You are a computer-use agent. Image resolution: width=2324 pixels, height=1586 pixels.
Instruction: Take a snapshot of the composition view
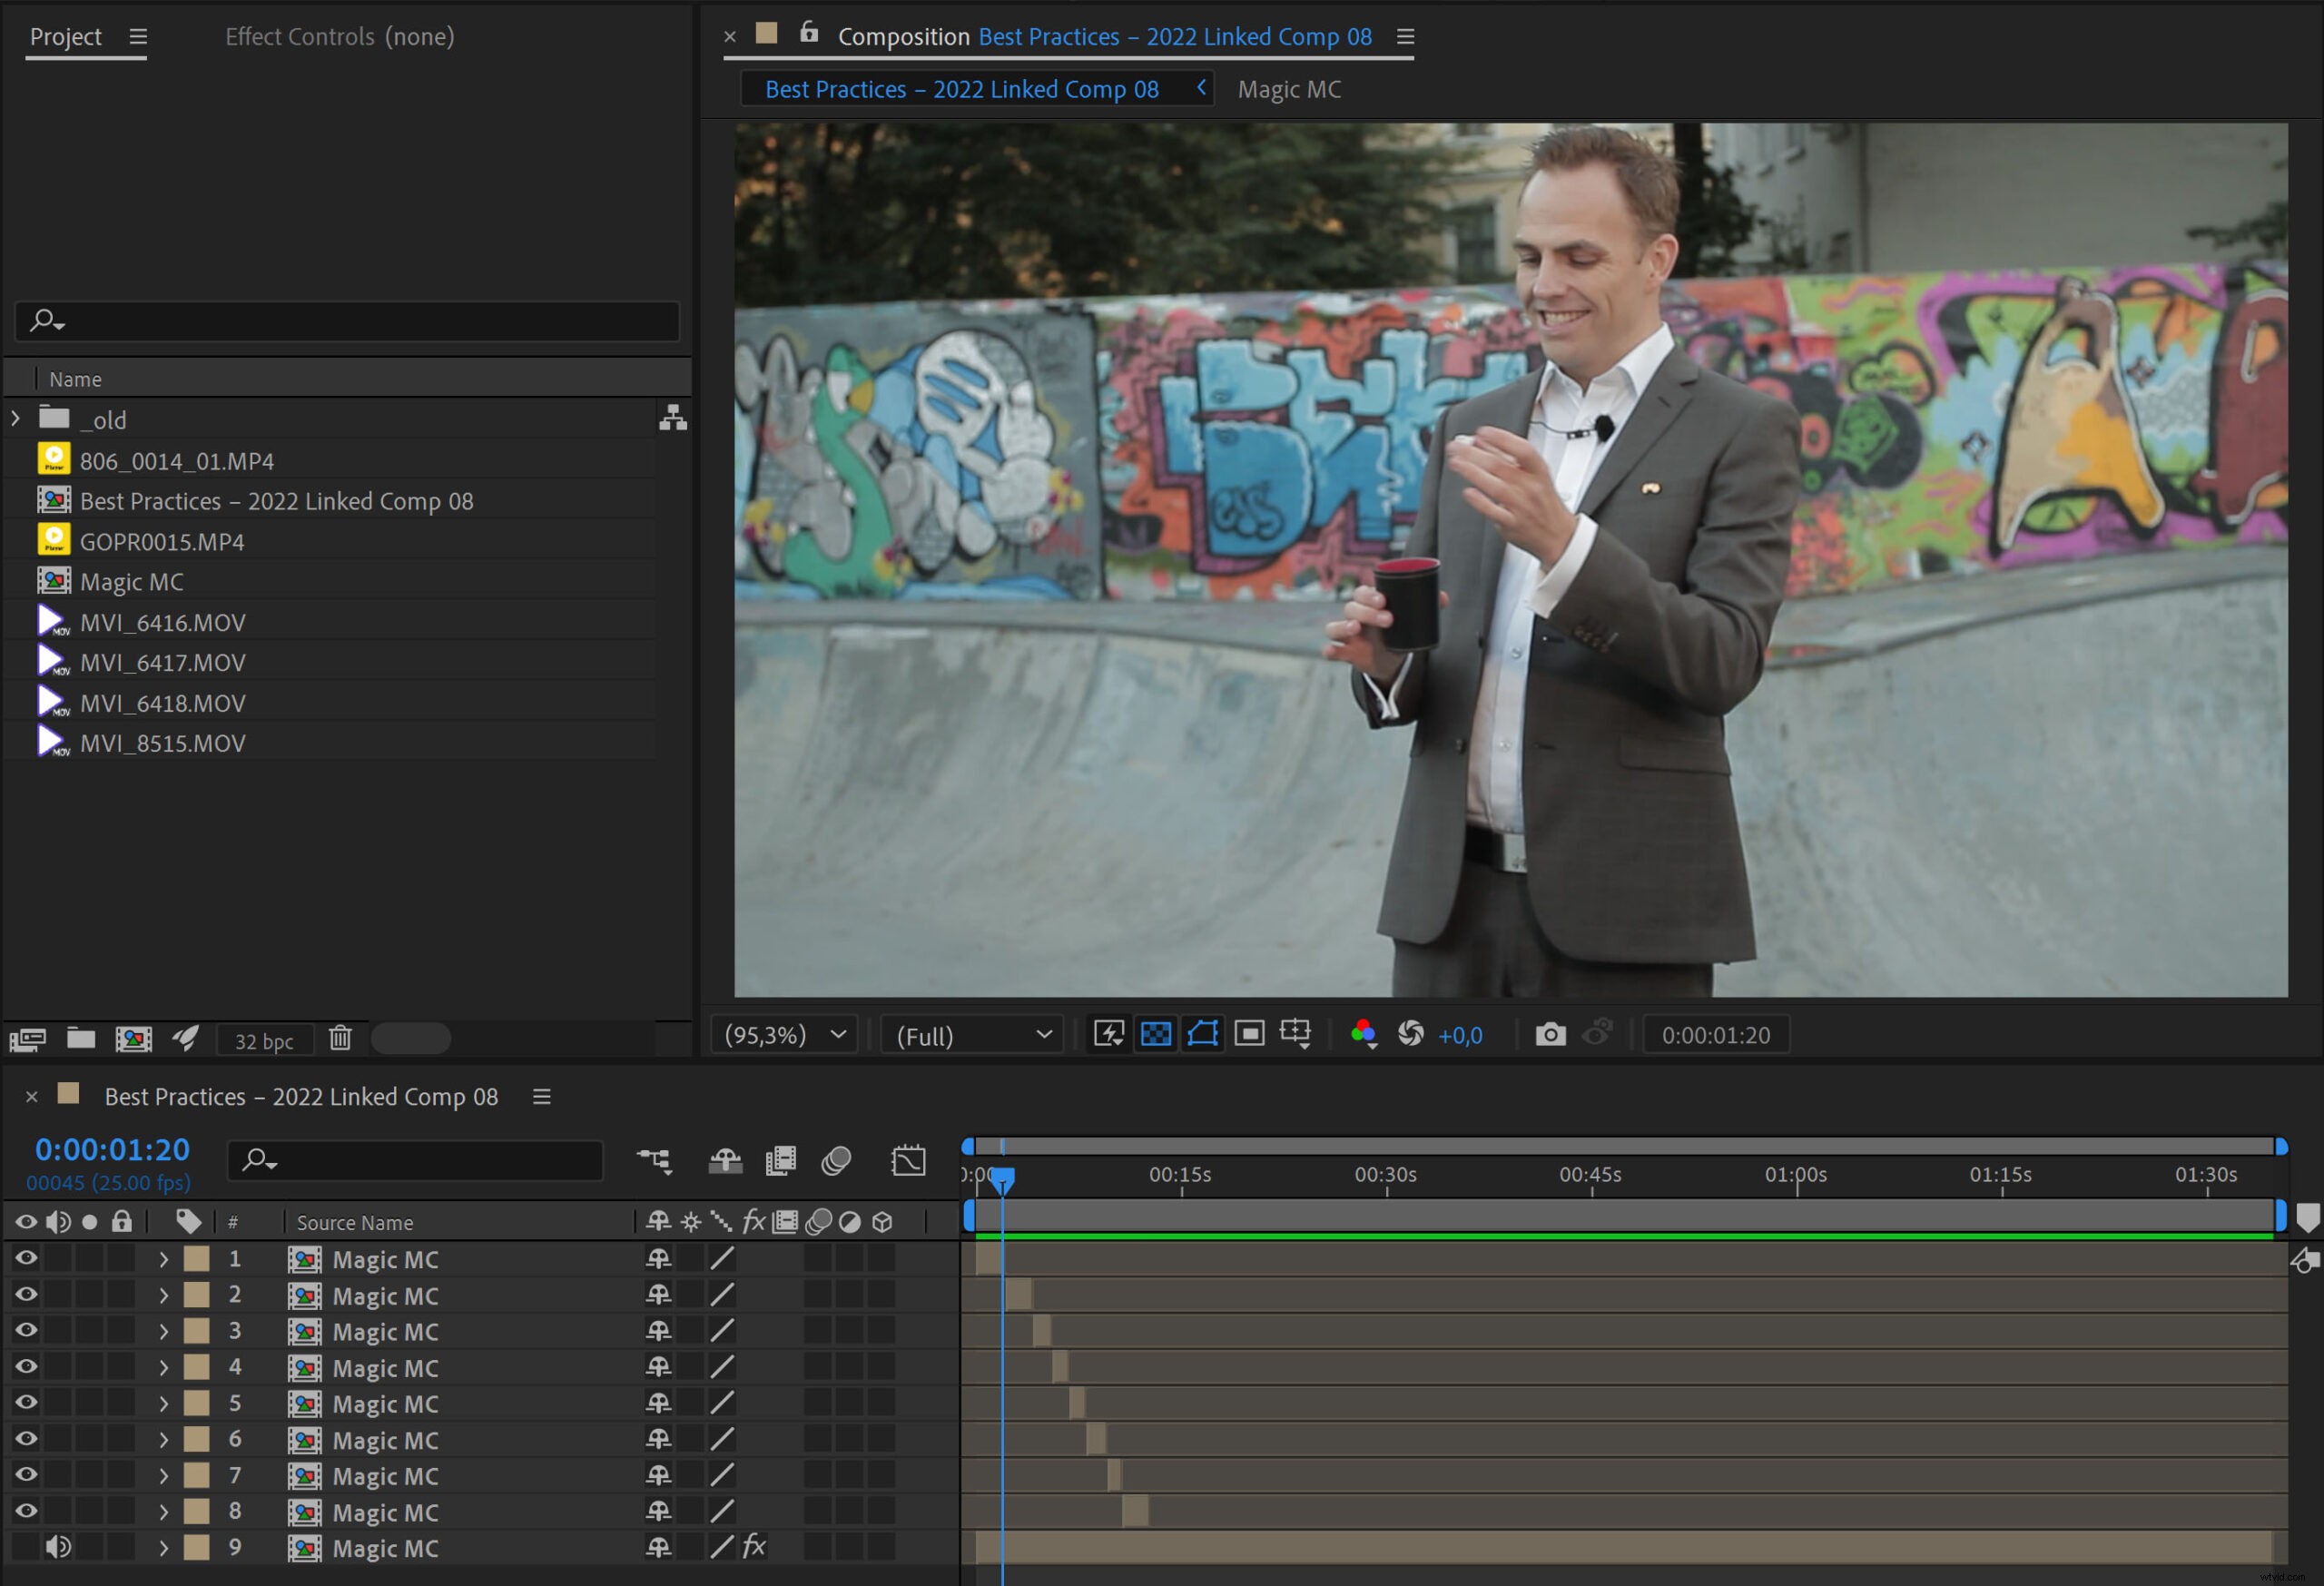point(1549,1034)
